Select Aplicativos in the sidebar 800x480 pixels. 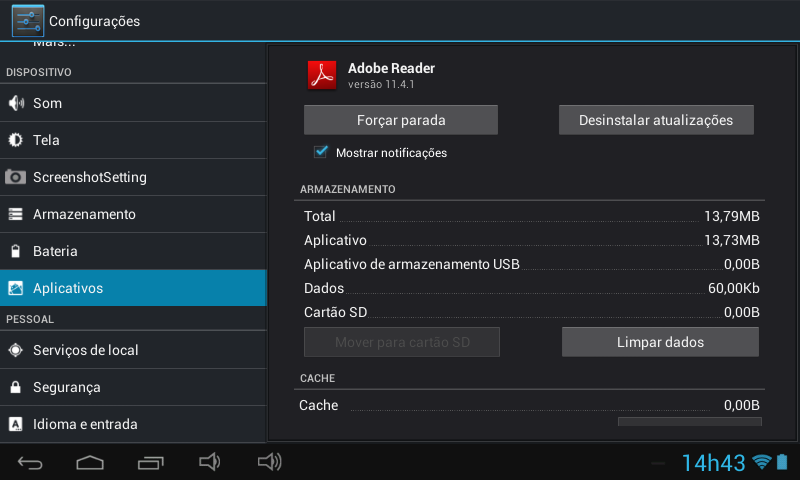tap(133, 288)
